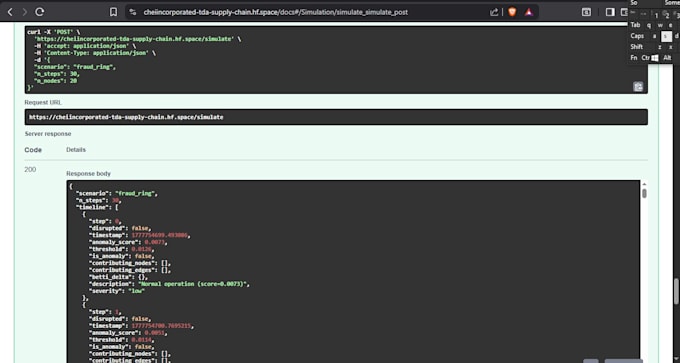
Task: Toggle the browser sidebar panel
Action: [x=610, y=12]
